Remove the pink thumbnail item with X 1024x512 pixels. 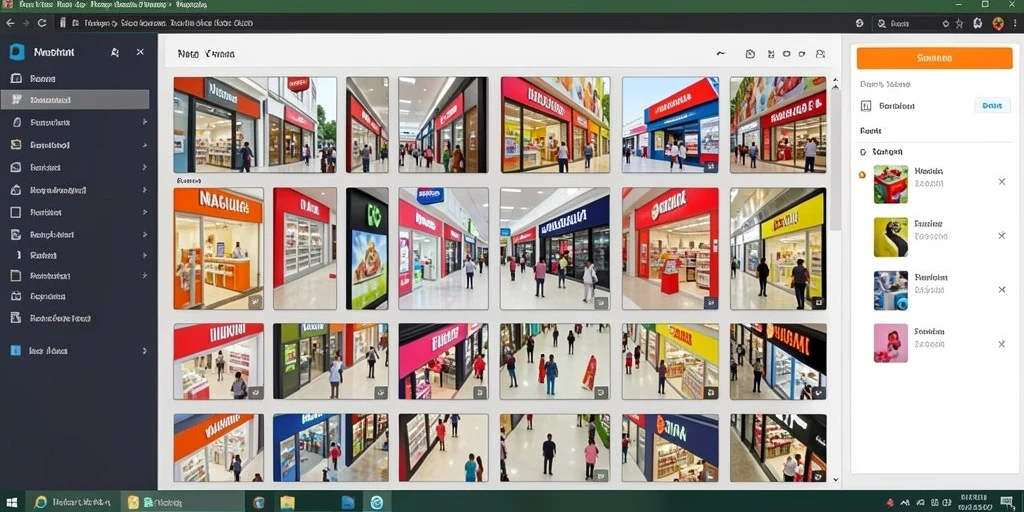(x=1002, y=344)
